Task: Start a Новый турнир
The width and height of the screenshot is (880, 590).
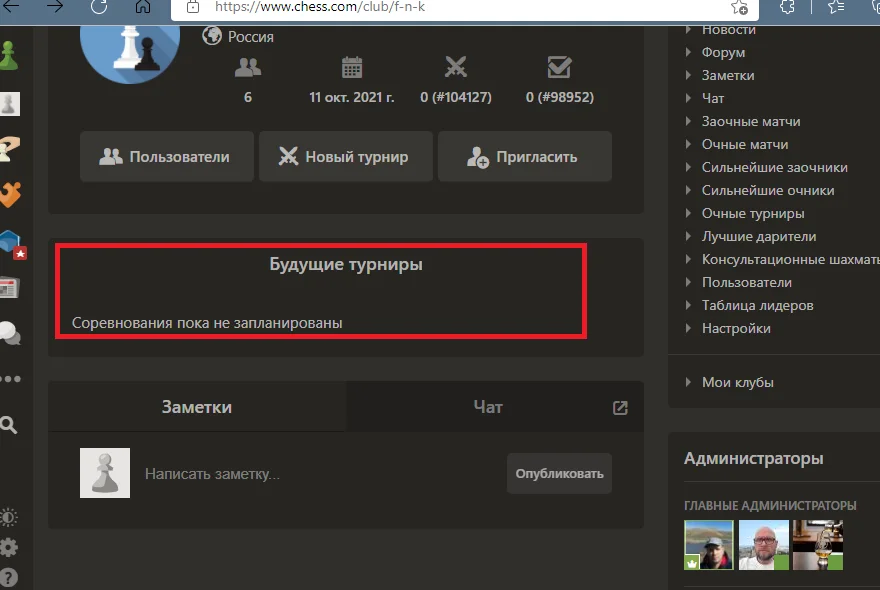Action: (345, 156)
